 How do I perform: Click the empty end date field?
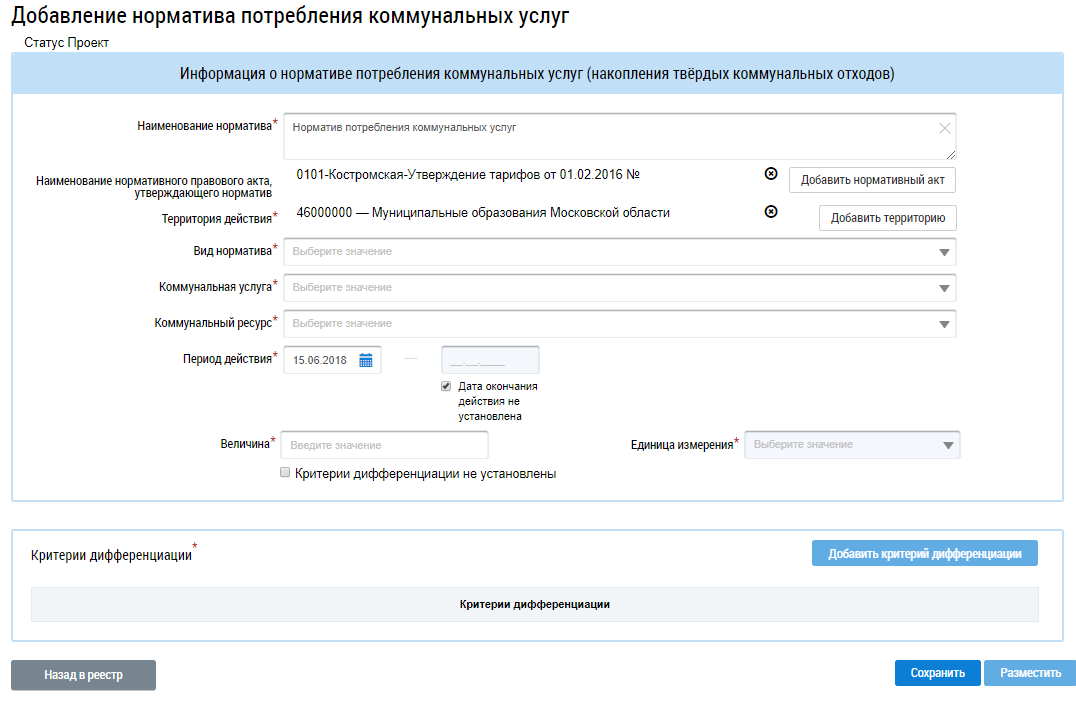[x=490, y=360]
